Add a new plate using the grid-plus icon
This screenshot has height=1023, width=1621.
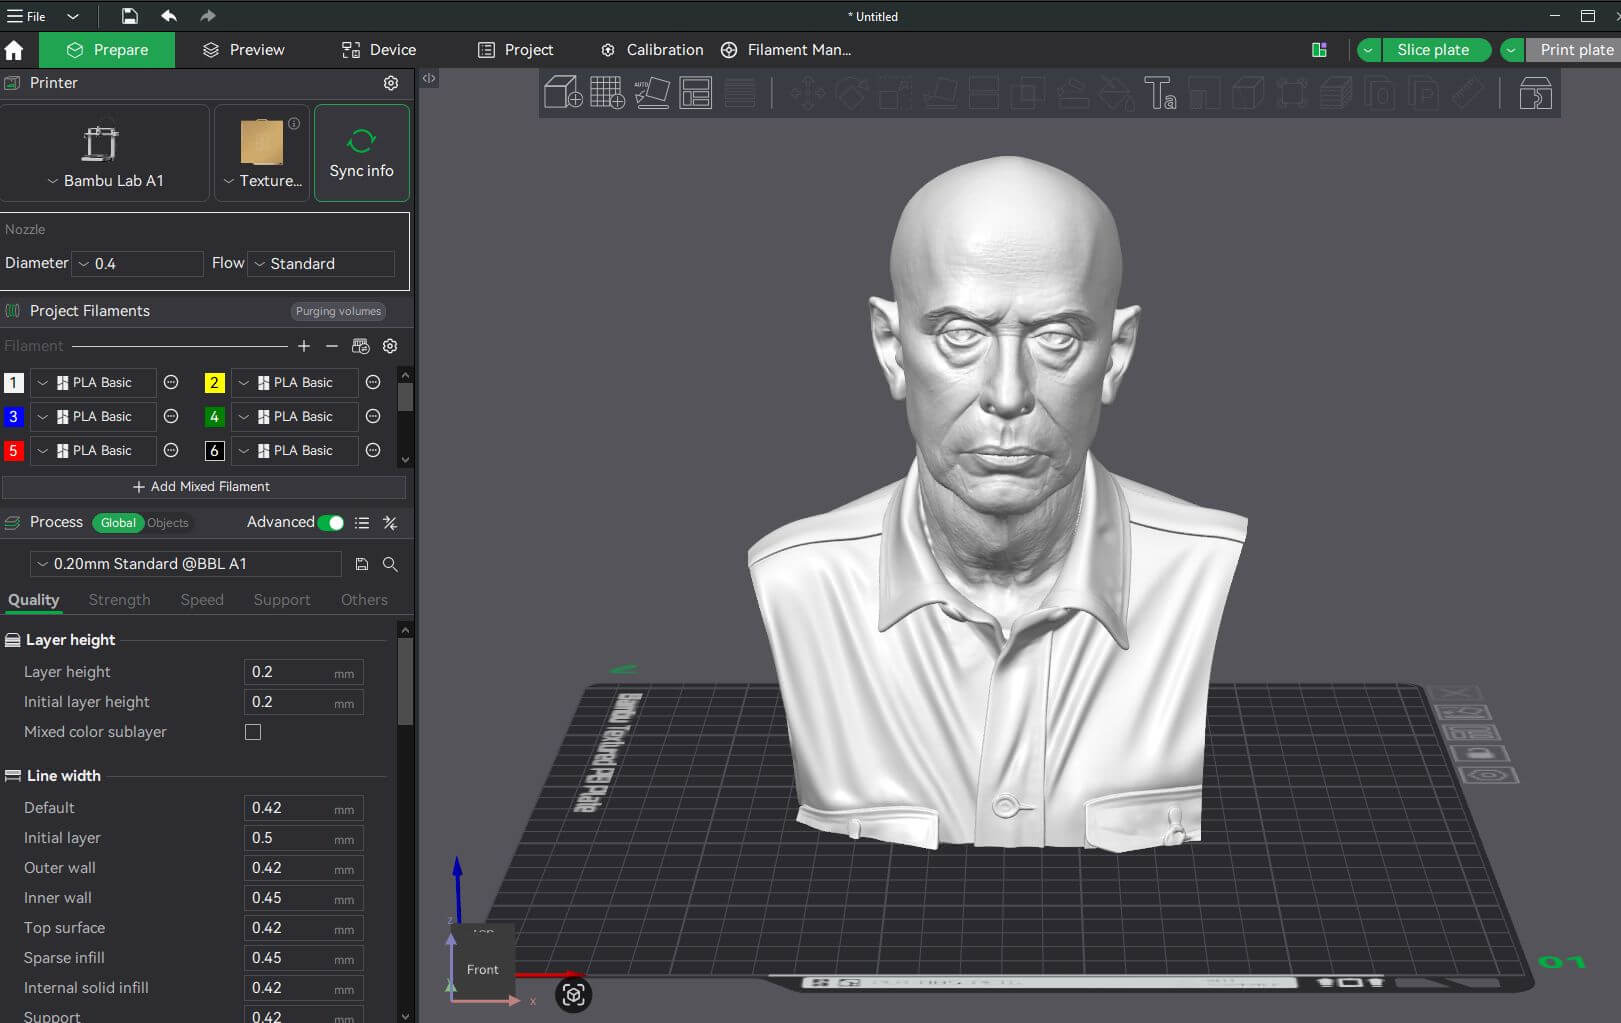[607, 93]
